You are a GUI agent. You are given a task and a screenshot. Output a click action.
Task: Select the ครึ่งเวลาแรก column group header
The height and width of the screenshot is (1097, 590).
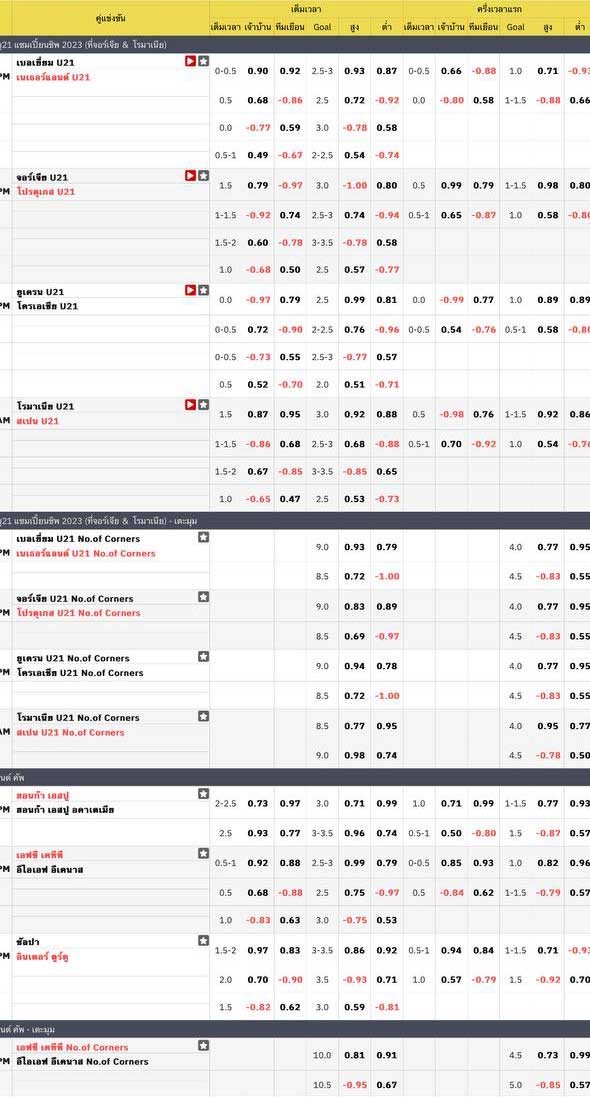496,8
